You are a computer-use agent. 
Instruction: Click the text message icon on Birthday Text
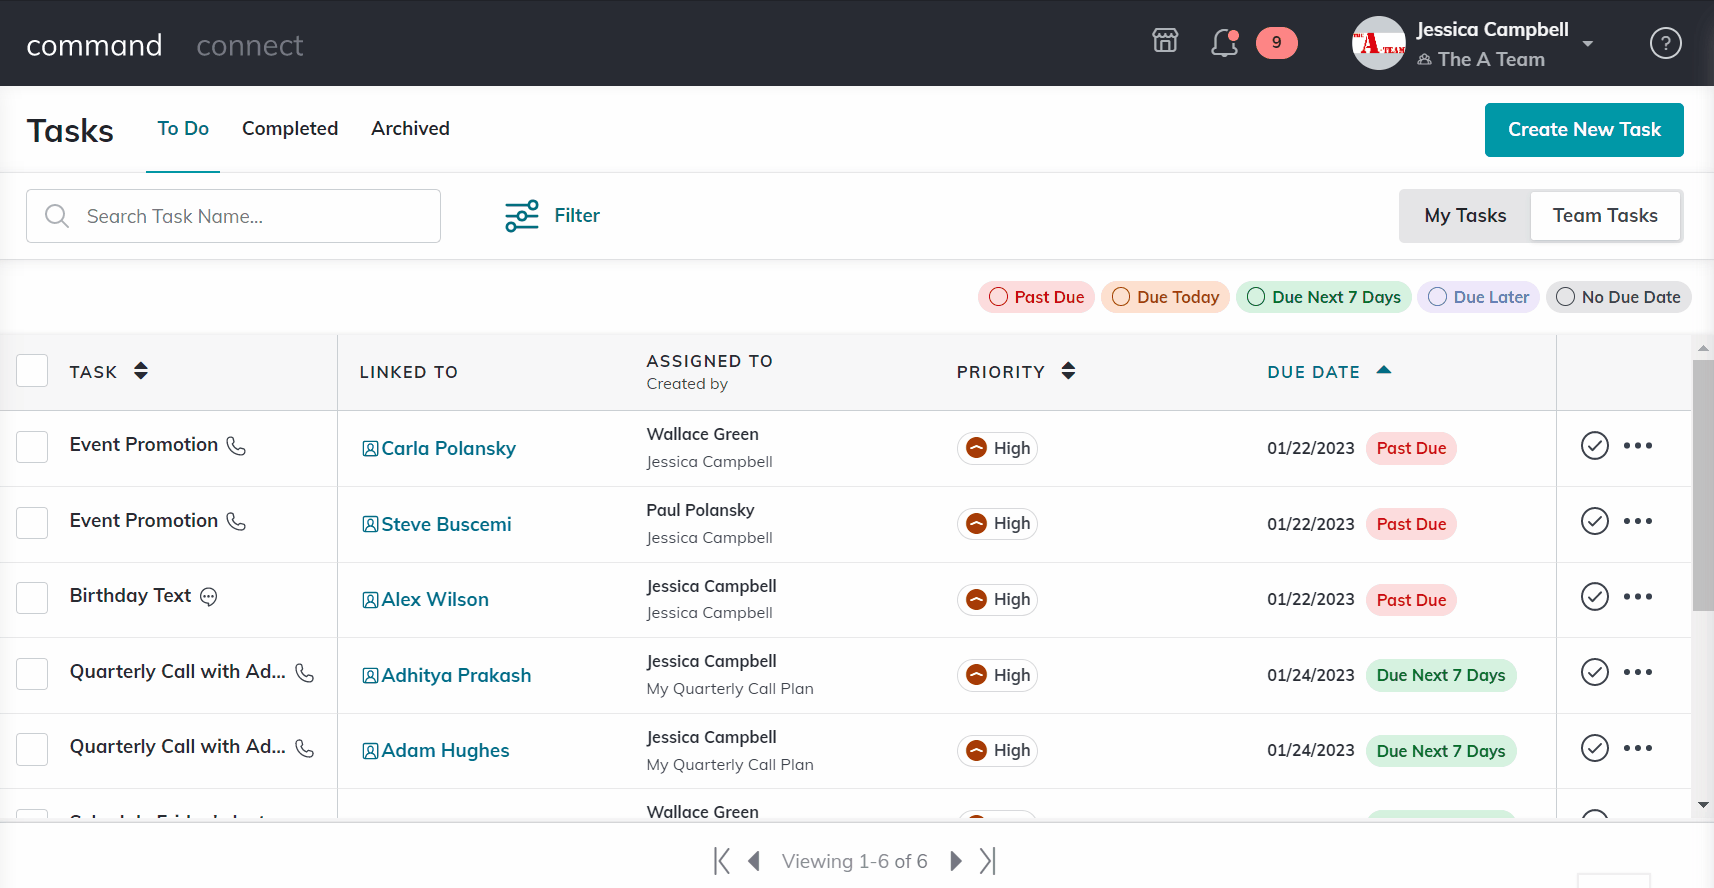click(208, 597)
